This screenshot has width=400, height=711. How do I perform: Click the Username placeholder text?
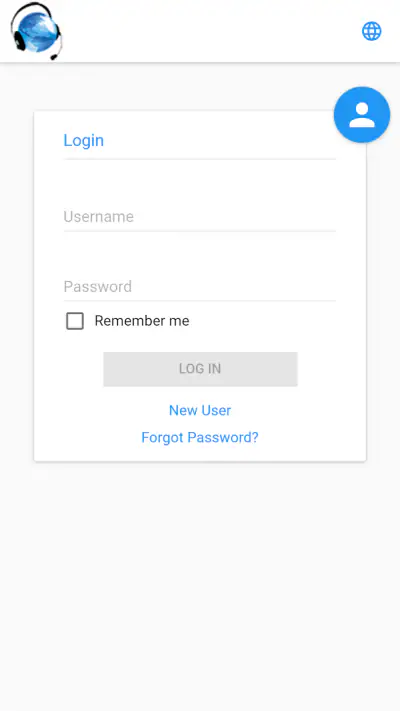(98, 217)
